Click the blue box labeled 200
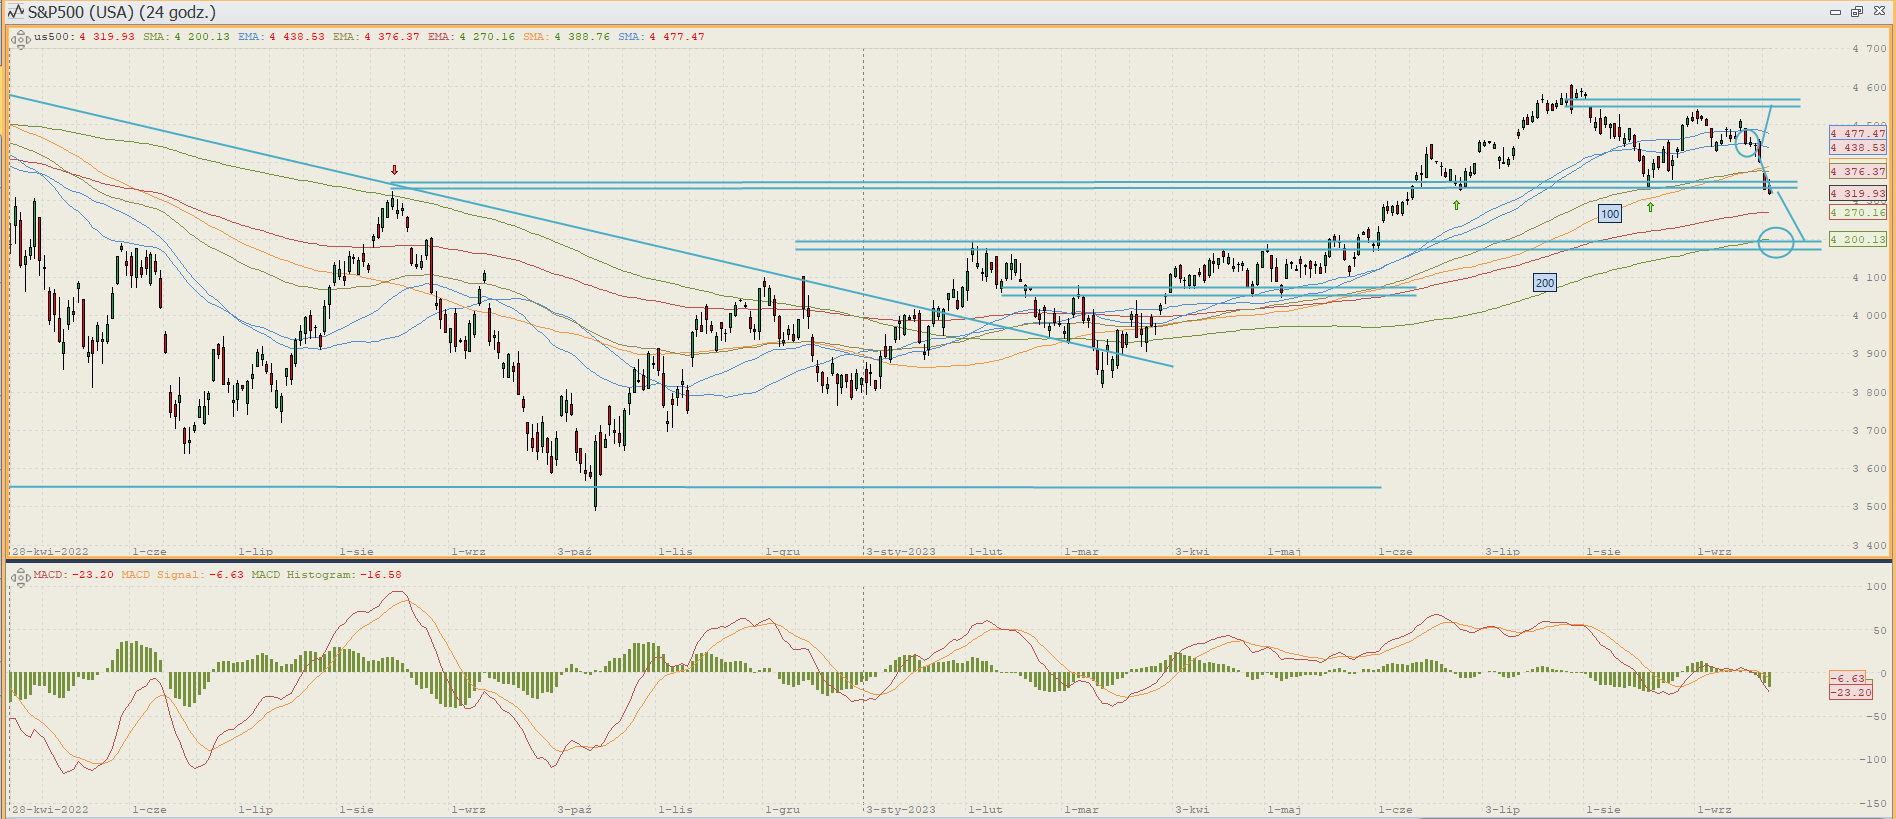The image size is (1896, 819). [x=1544, y=283]
